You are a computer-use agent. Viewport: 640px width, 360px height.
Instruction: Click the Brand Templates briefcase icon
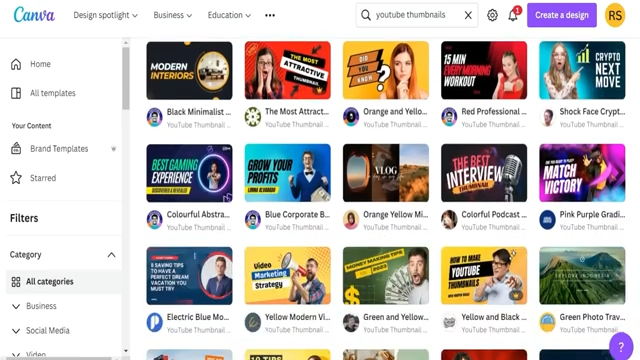click(16, 148)
